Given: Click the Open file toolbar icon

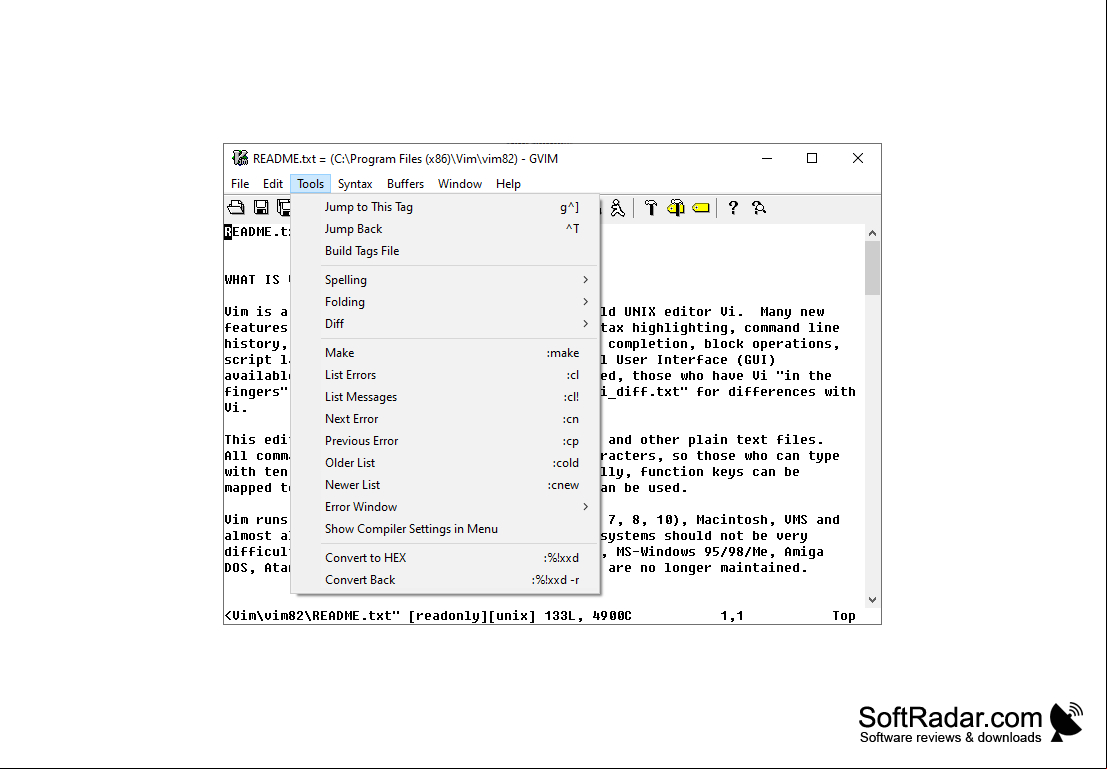Looking at the screenshot, I should pos(236,207).
